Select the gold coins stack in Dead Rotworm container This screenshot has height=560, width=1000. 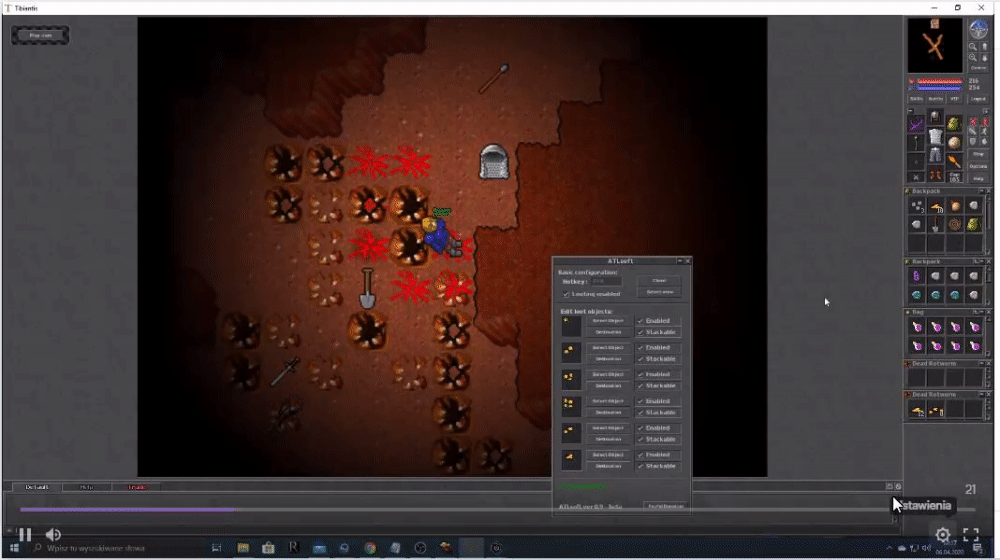pyautogui.click(x=917, y=411)
